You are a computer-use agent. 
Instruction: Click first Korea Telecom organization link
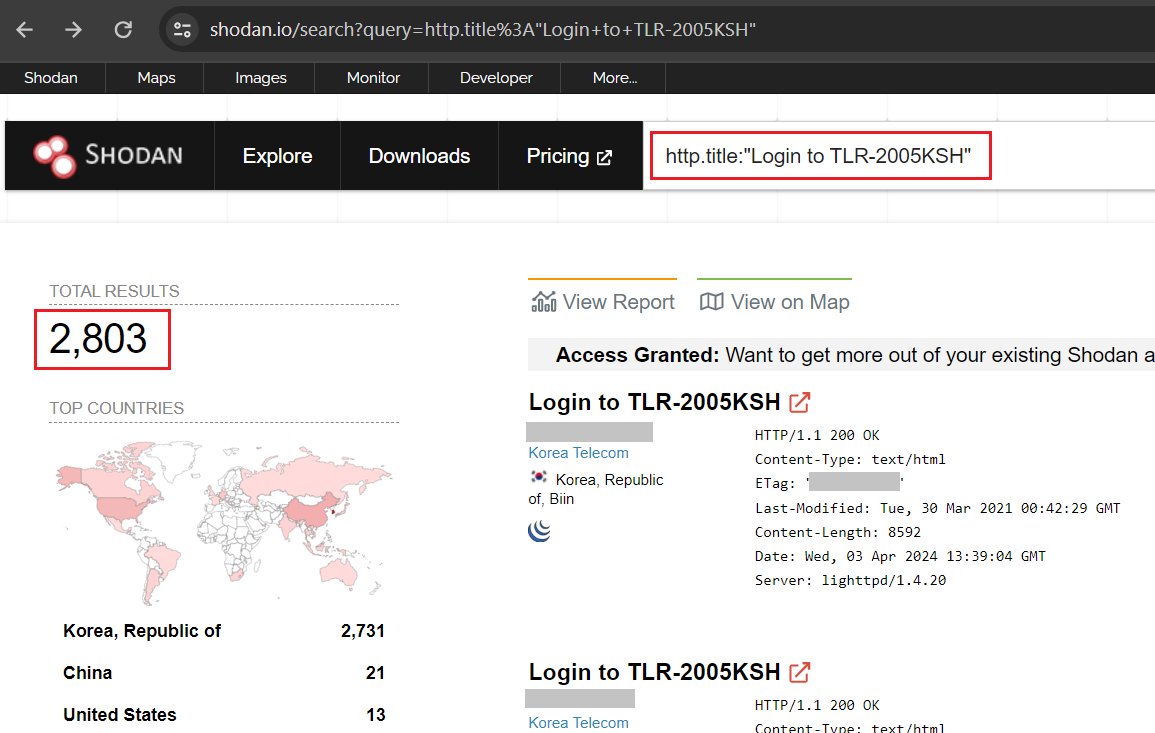click(x=578, y=453)
